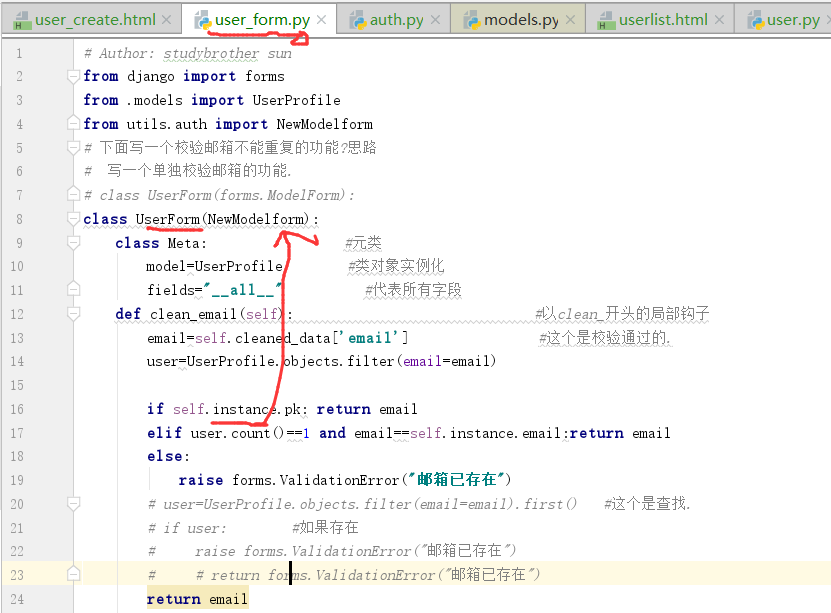Click the '#这个是查找' comment on line 20
This screenshot has height=613, width=831.
[x=647, y=503]
